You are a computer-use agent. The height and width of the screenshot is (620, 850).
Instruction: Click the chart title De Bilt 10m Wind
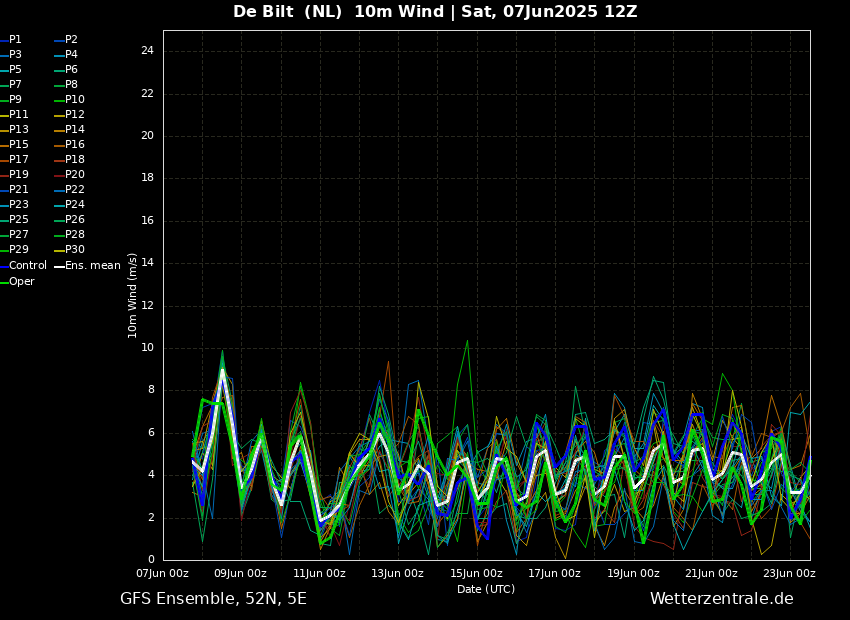click(x=435, y=12)
